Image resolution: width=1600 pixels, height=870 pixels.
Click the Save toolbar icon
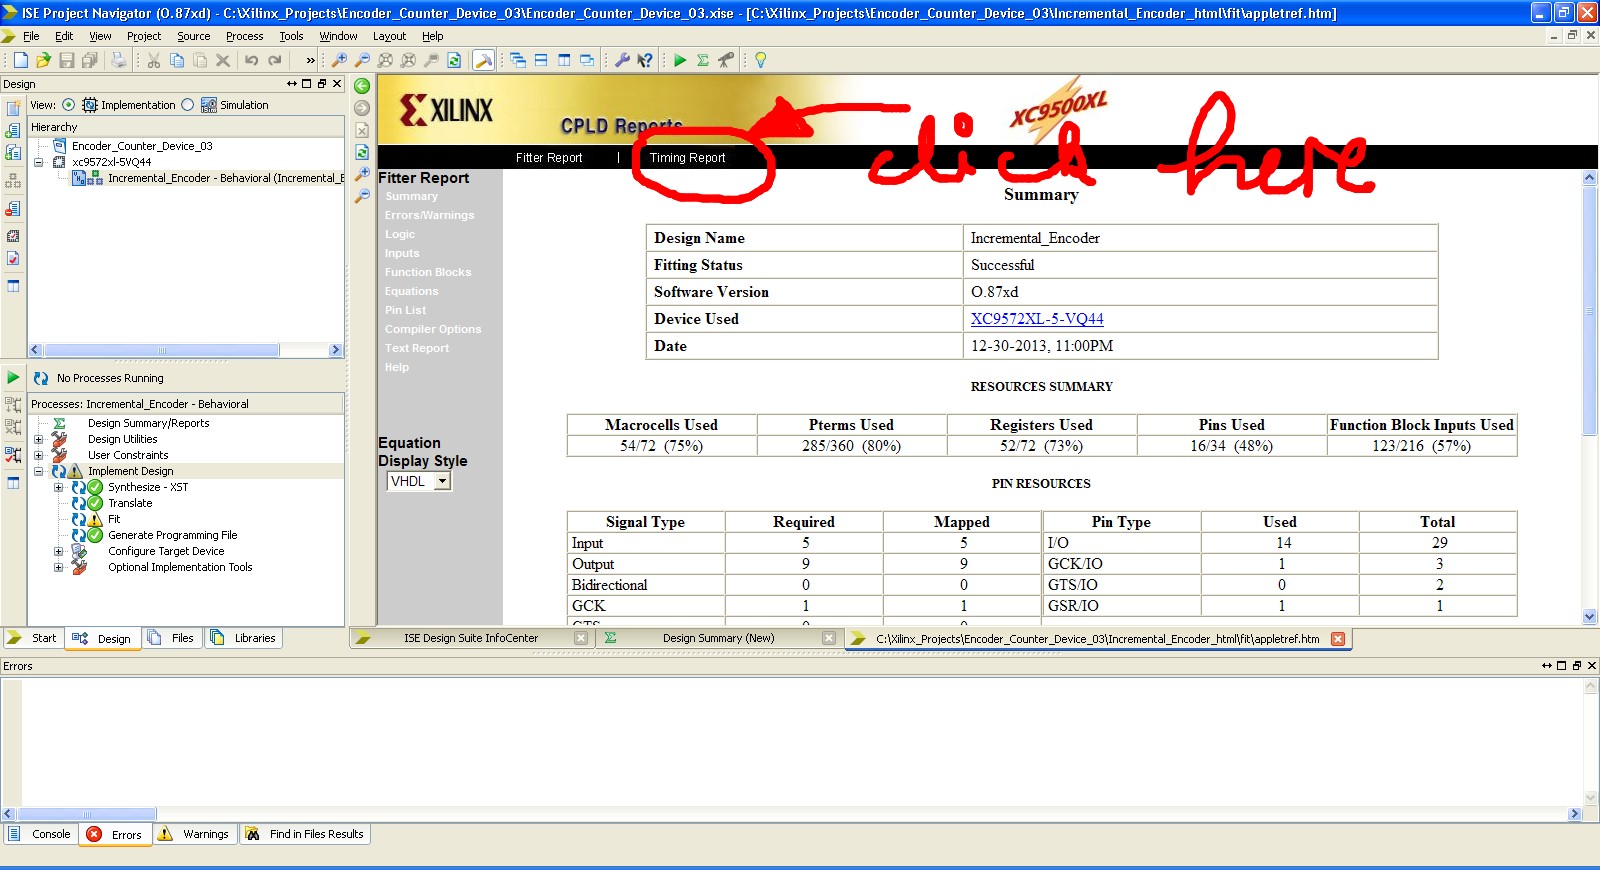66,60
